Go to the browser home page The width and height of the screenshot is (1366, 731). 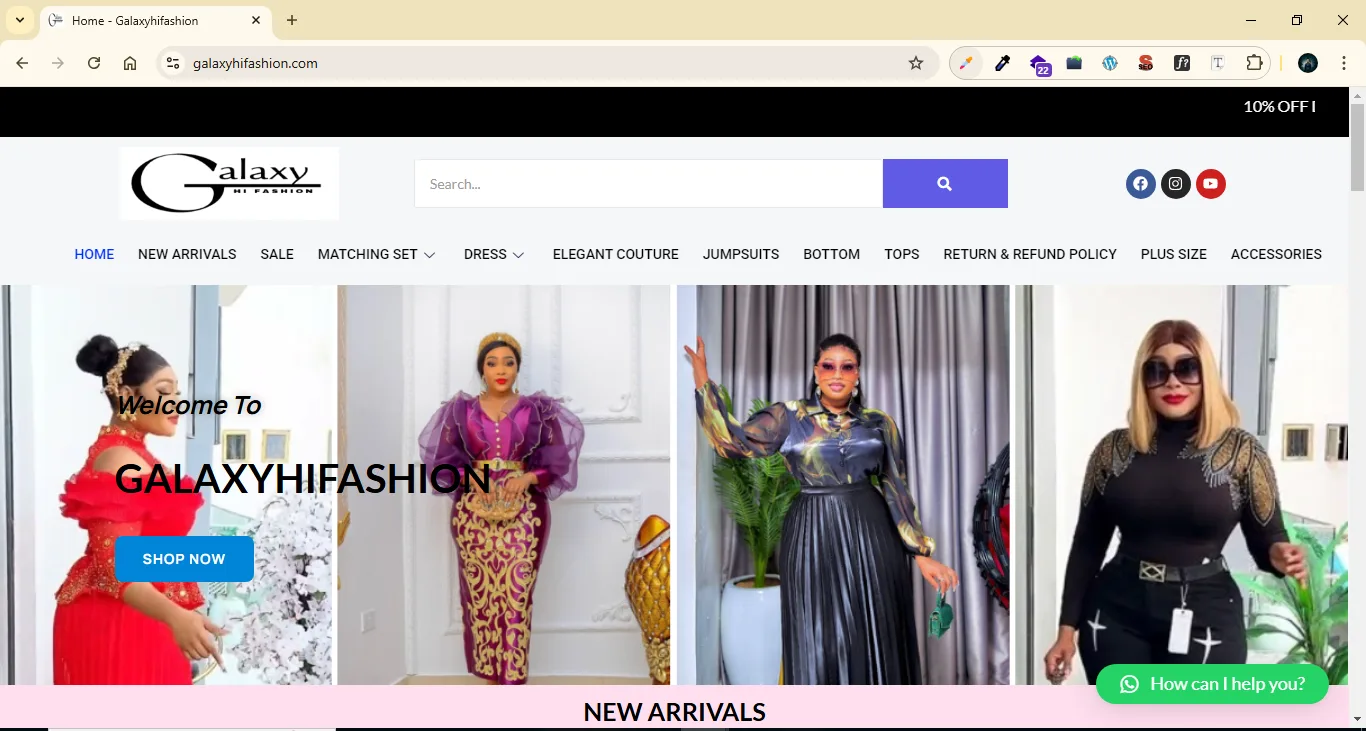pyautogui.click(x=130, y=63)
